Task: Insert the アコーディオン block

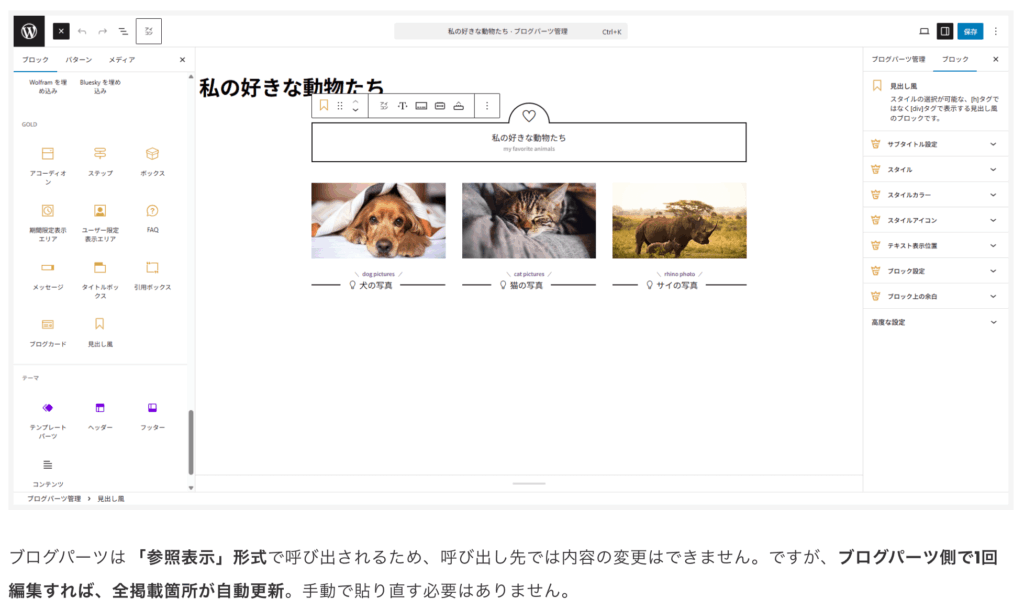Action: (47, 158)
